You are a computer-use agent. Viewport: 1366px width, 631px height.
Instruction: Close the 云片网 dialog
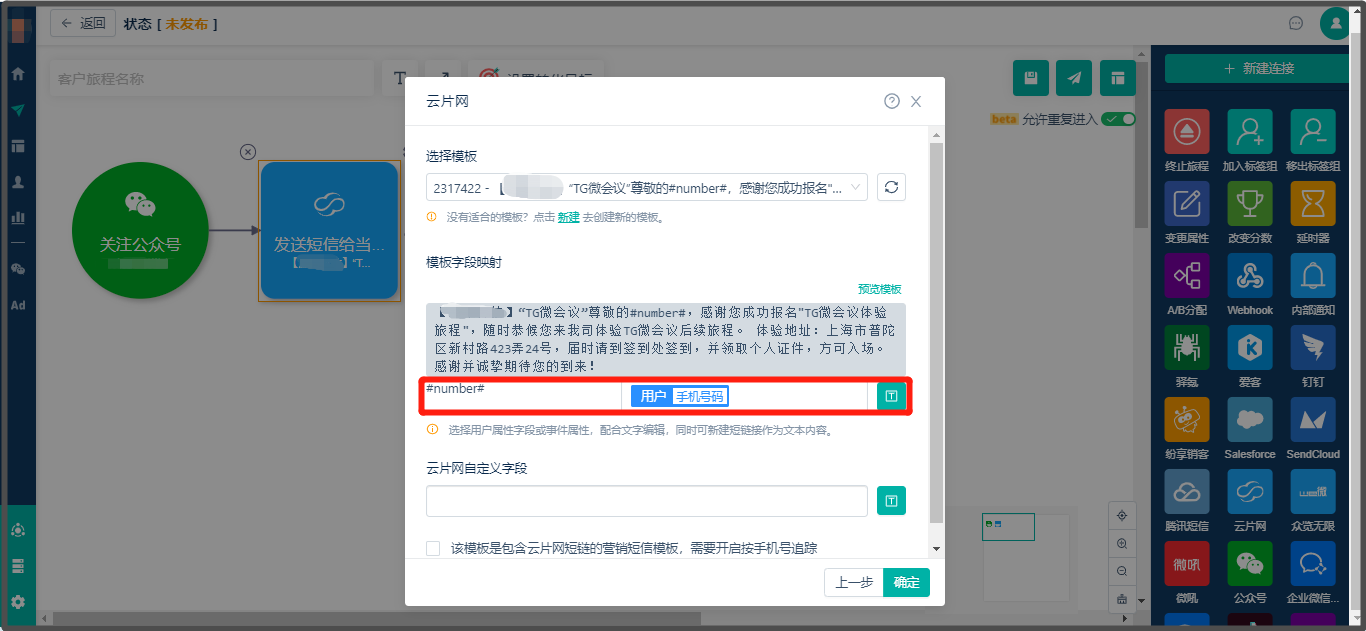click(x=916, y=102)
